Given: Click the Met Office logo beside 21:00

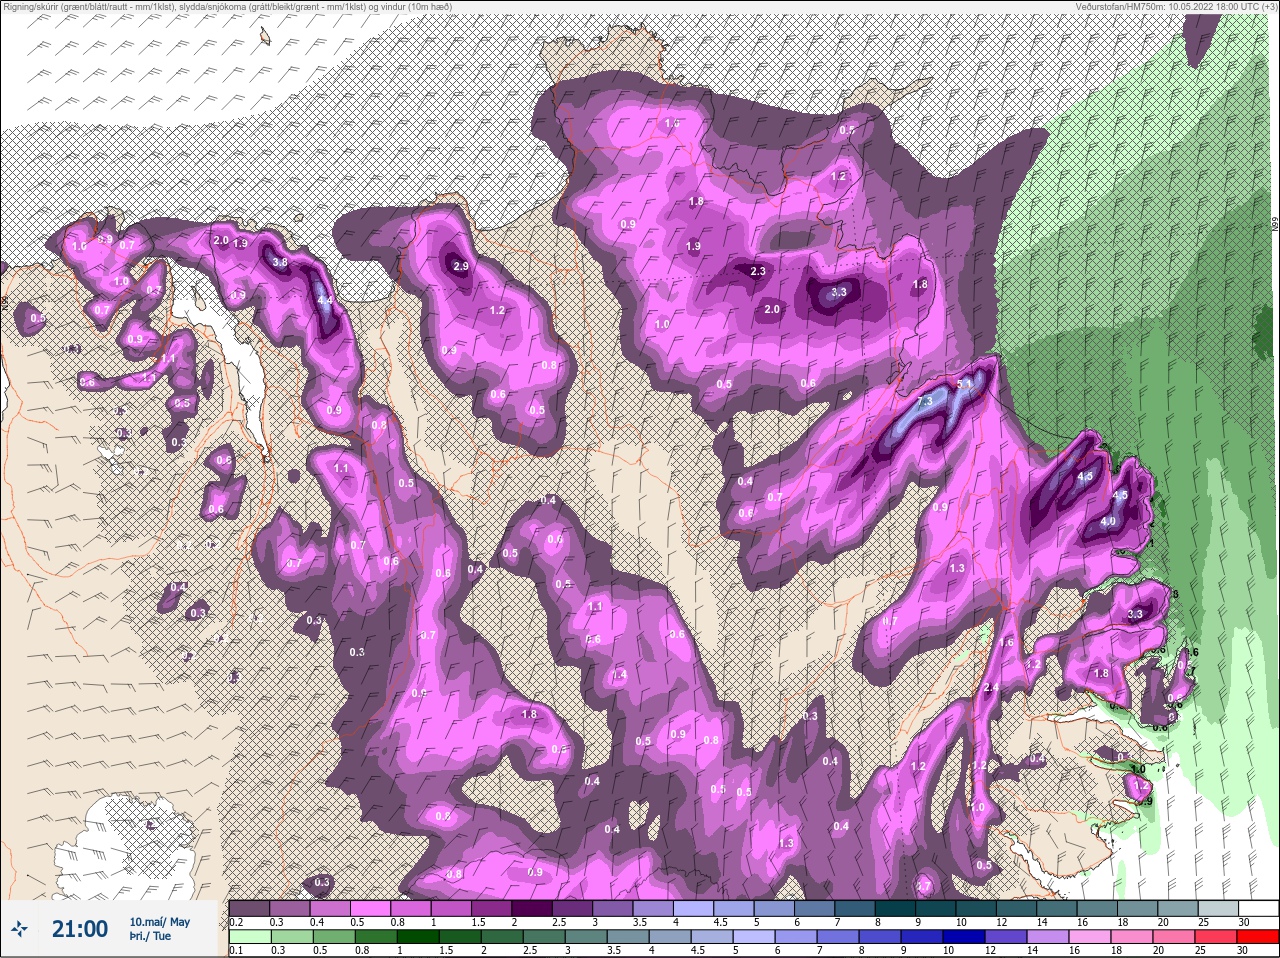Looking at the screenshot, I should click(x=19, y=929).
